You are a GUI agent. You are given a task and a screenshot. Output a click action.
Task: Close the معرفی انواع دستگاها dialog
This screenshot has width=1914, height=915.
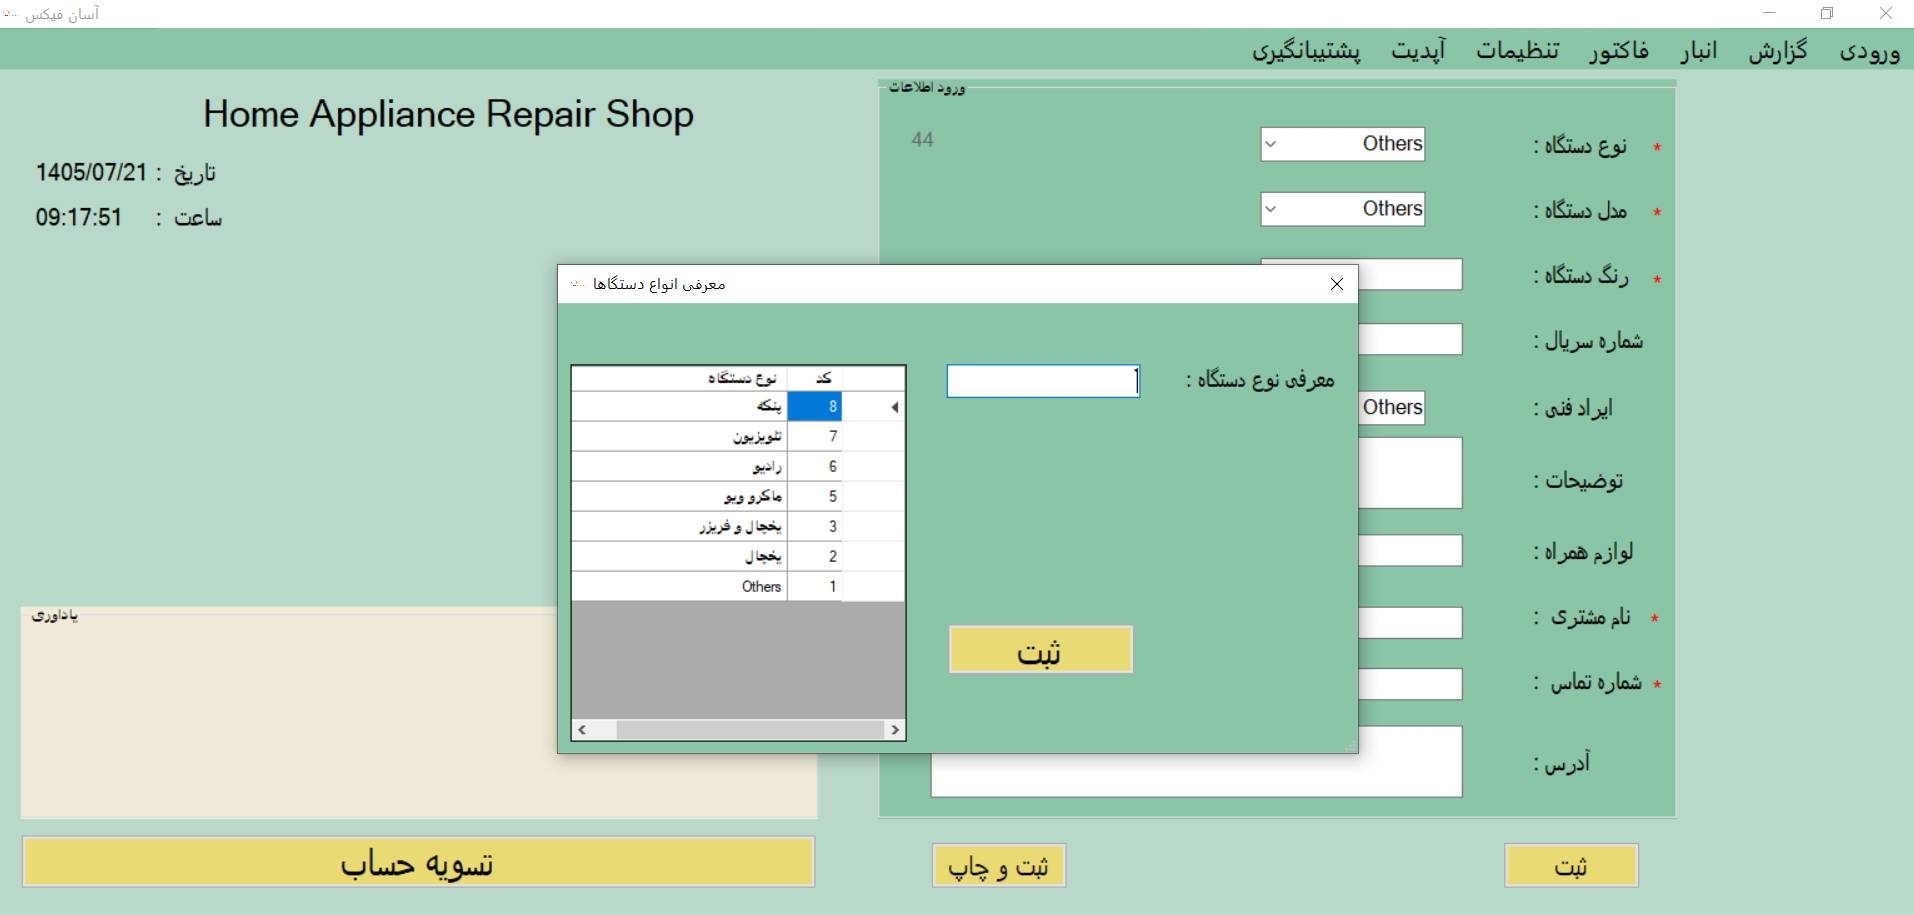(x=1336, y=284)
